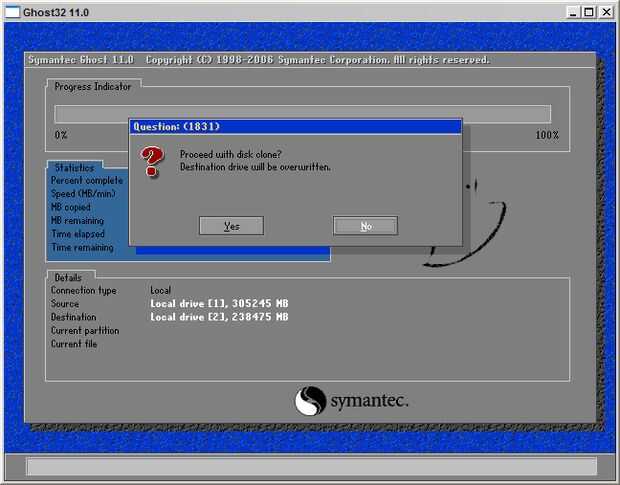Click the '0%' progress label
The height and width of the screenshot is (485, 620).
point(61,135)
